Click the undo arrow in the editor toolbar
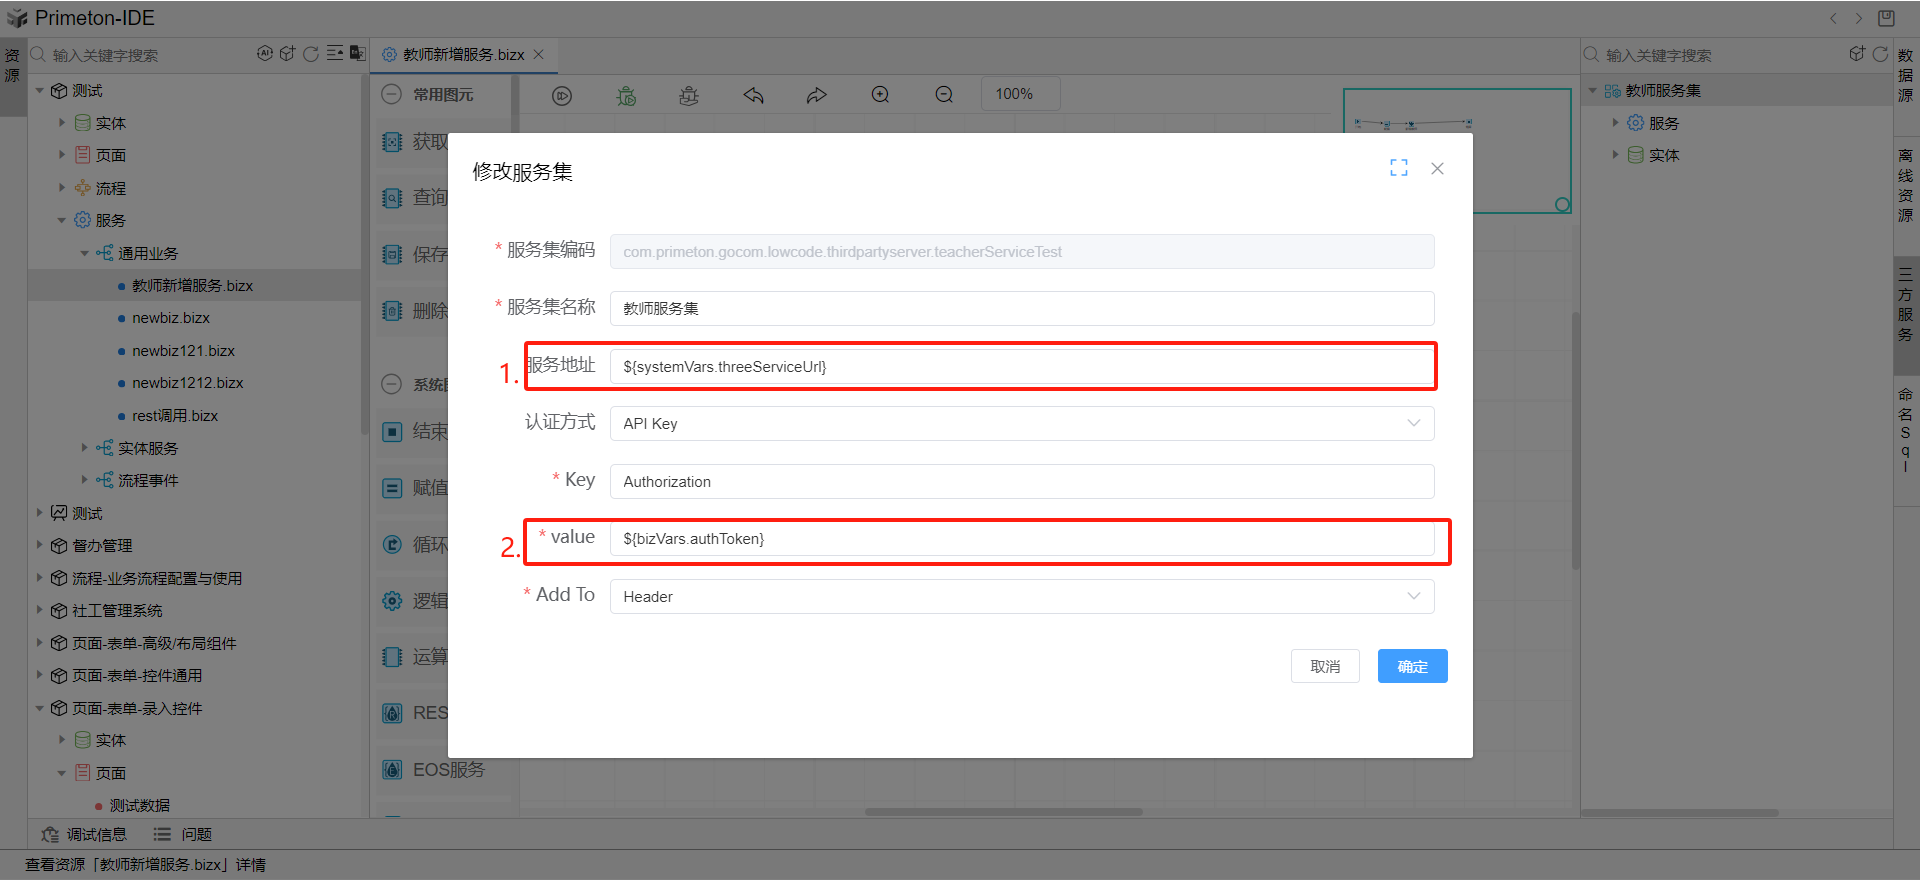 tap(753, 96)
